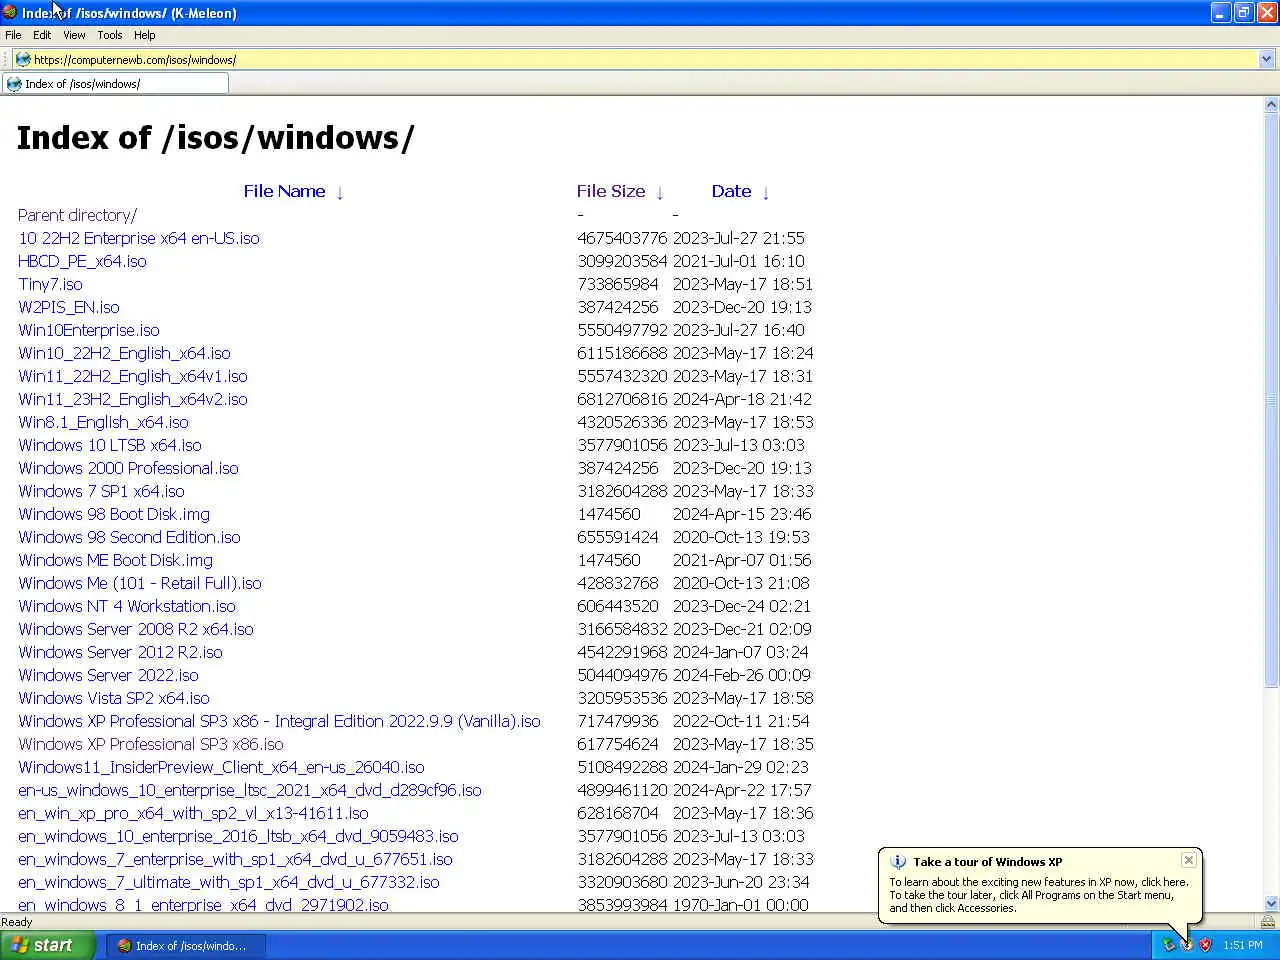Screen dimensions: 1280x960
Task: Click the page scrollbar up arrow
Action: tap(1271, 105)
